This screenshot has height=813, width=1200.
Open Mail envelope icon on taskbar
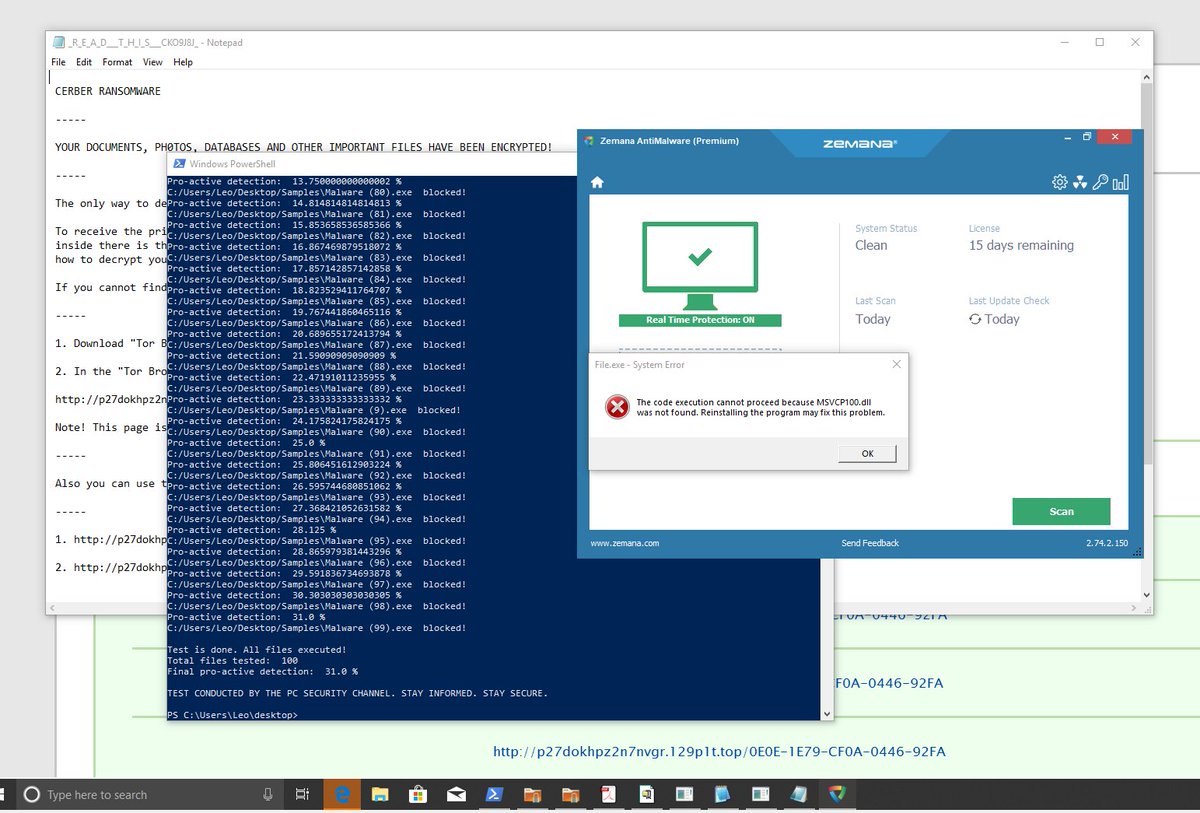tap(456, 795)
